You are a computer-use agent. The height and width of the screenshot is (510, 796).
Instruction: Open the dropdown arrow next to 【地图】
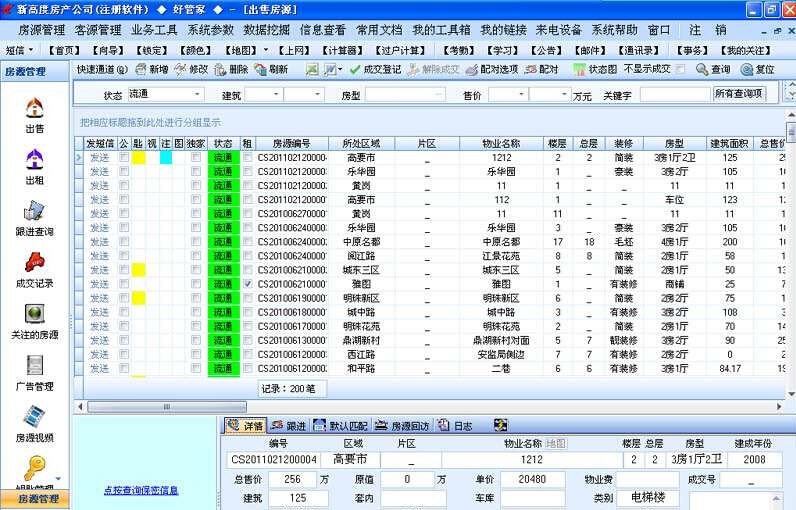click(x=266, y=50)
